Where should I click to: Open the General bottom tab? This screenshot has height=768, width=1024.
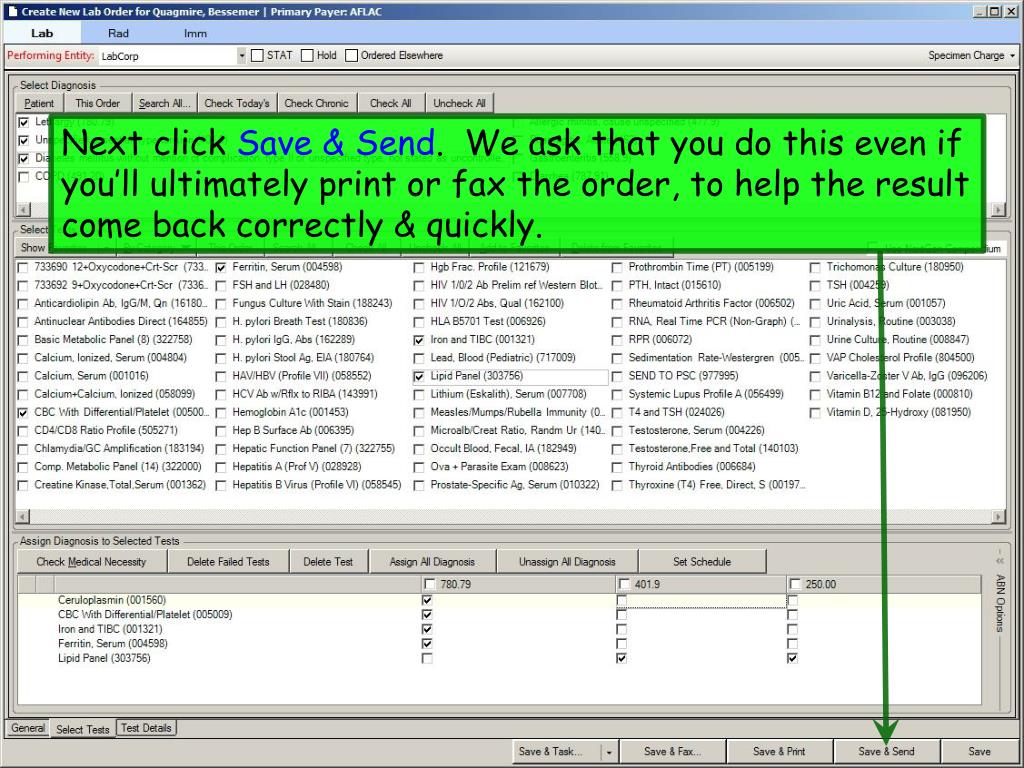point(28,728)
